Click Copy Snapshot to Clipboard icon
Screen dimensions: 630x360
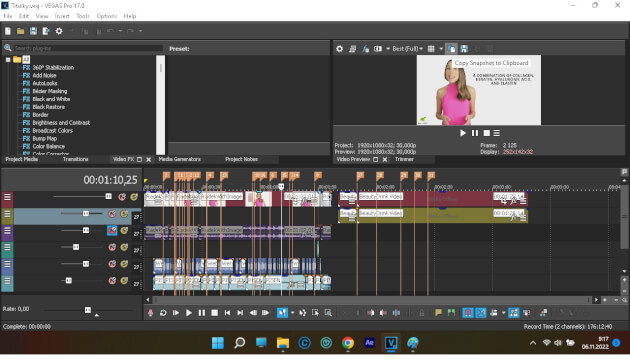[x=451, y=49]
